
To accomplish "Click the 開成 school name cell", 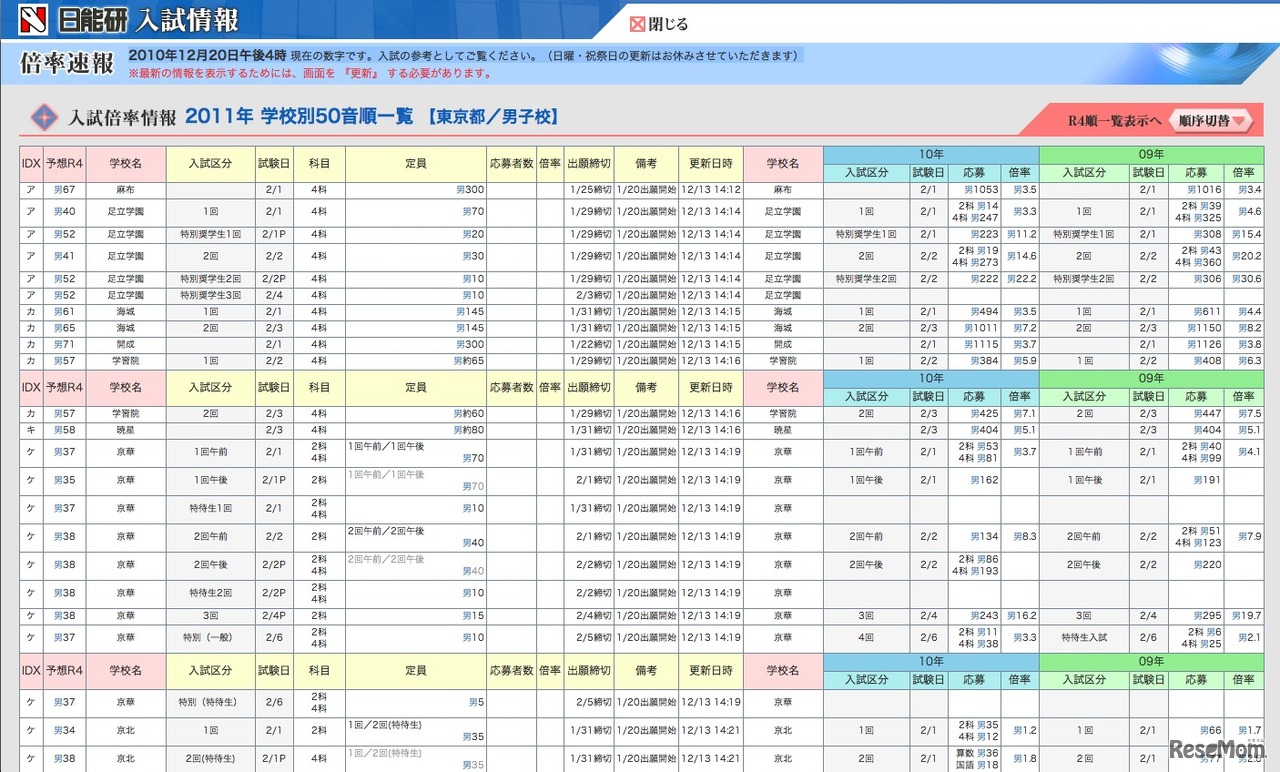I will (125, 343).
